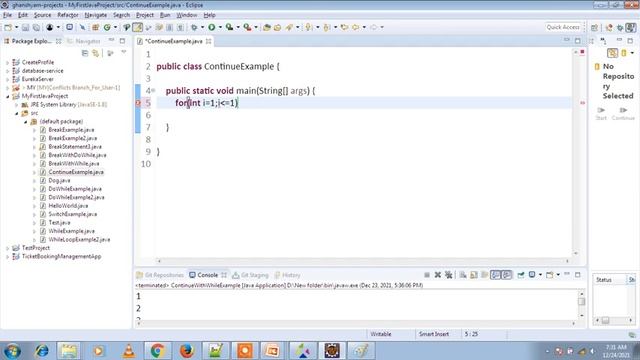The width and height of the screenshot is (640, 360).
Task: Click the Save icon in toolbar
Action: coord(25,27)
